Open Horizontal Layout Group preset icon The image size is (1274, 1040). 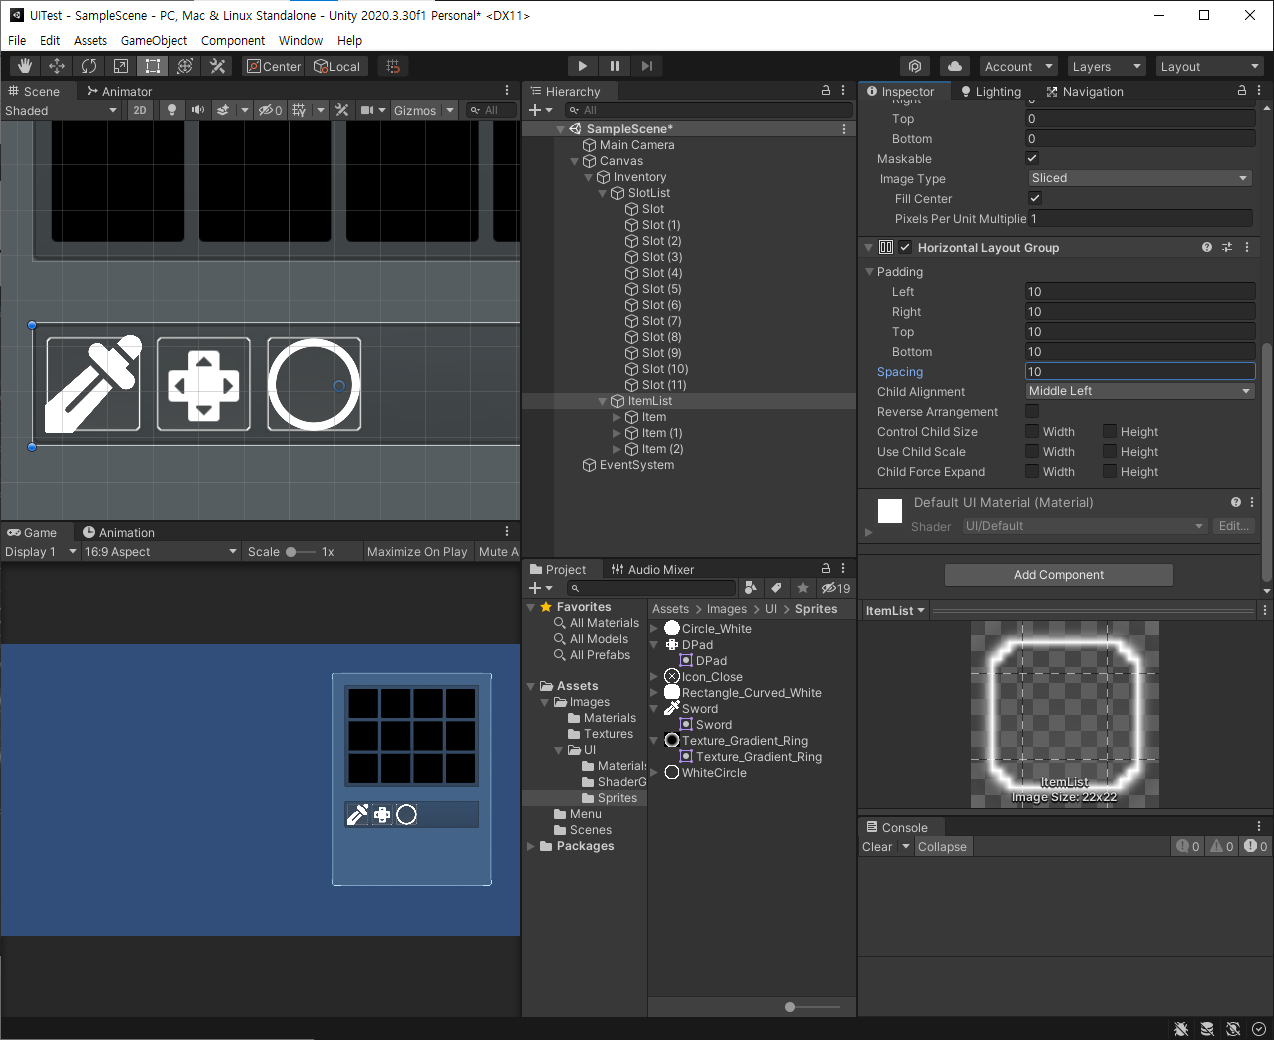[x=1227, y=247]
